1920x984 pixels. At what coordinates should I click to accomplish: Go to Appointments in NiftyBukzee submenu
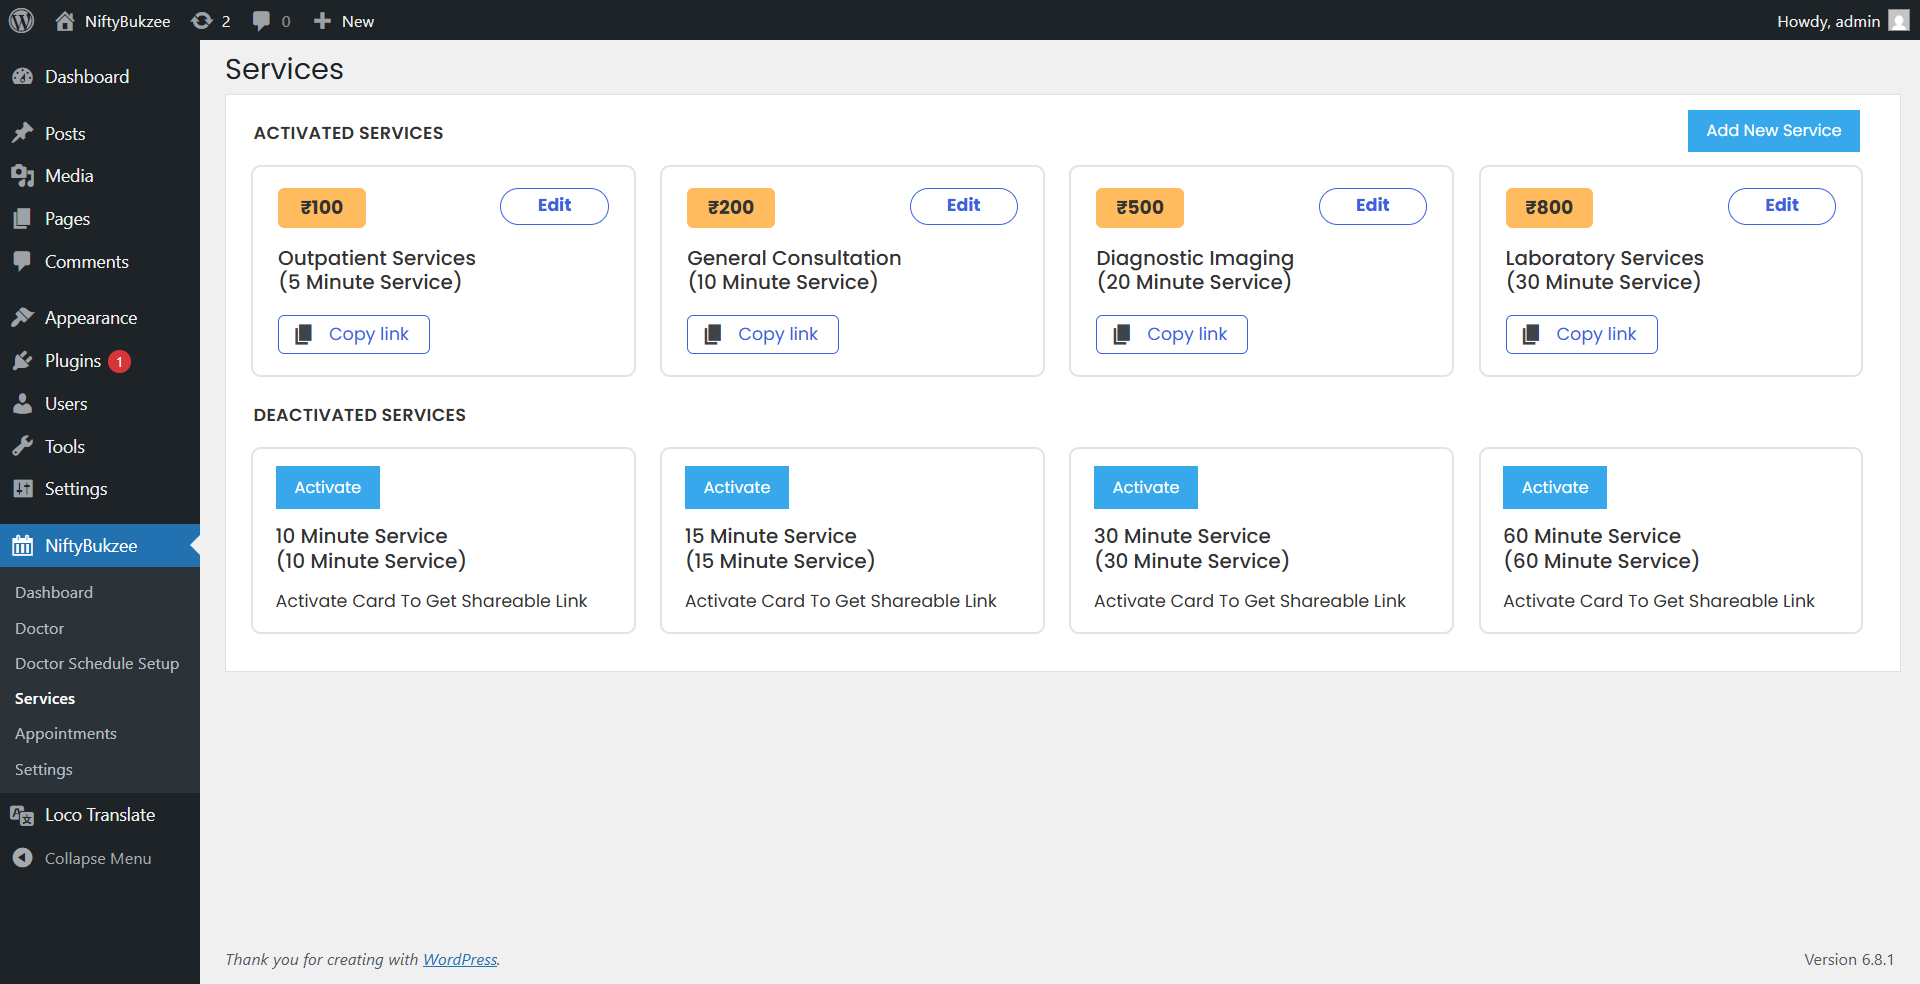point(66,733)
